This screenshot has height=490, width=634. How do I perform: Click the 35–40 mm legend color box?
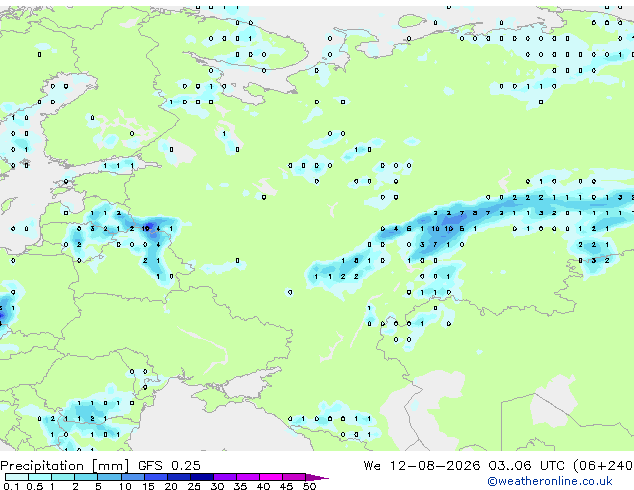247,477
